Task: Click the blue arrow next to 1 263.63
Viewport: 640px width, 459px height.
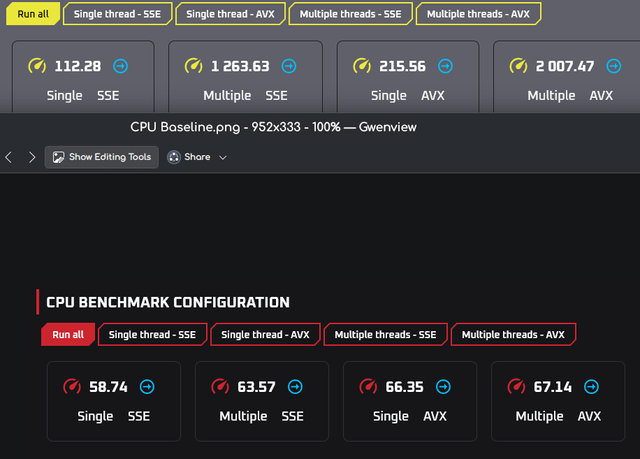Action: click(x=289, y=66)
